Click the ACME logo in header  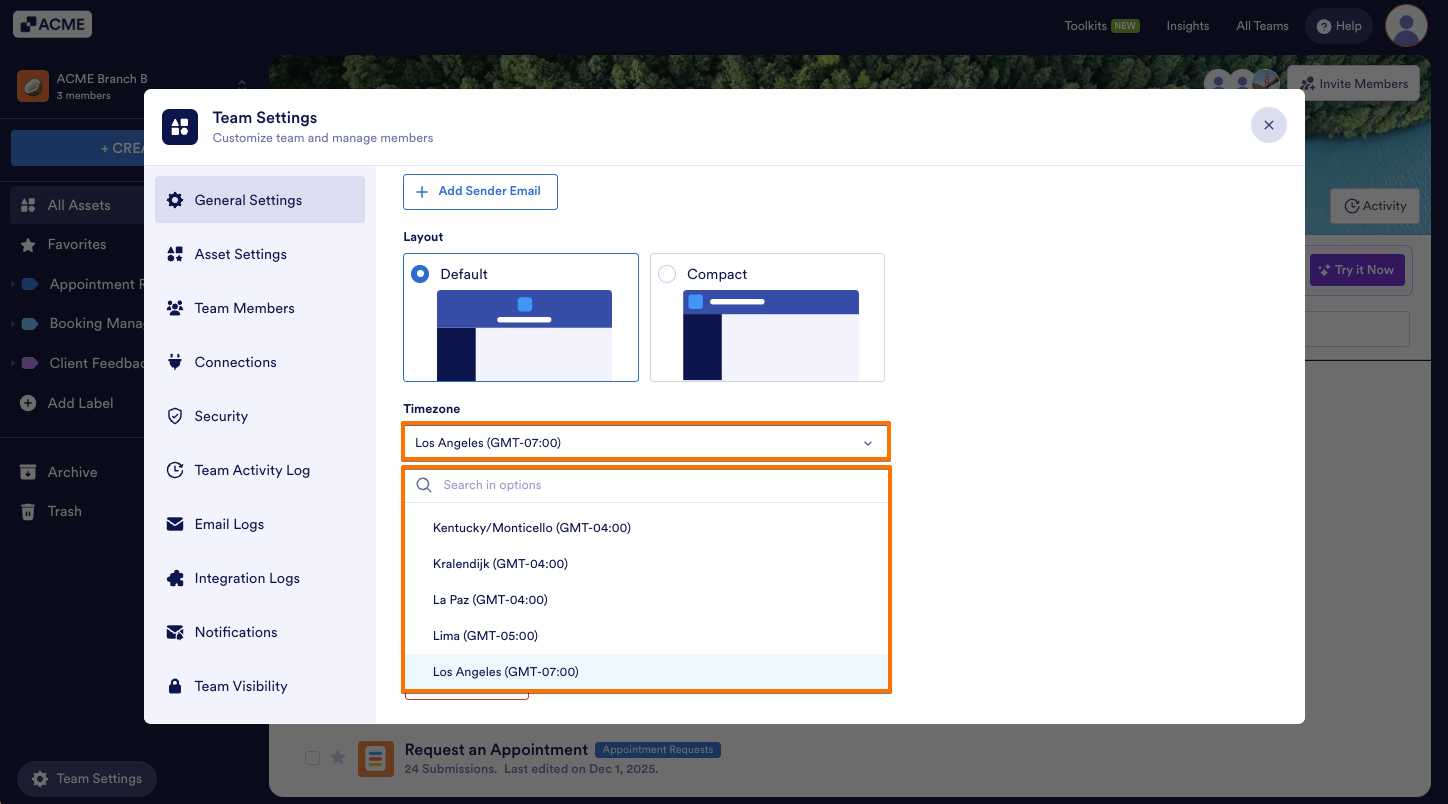coord(53,25)
